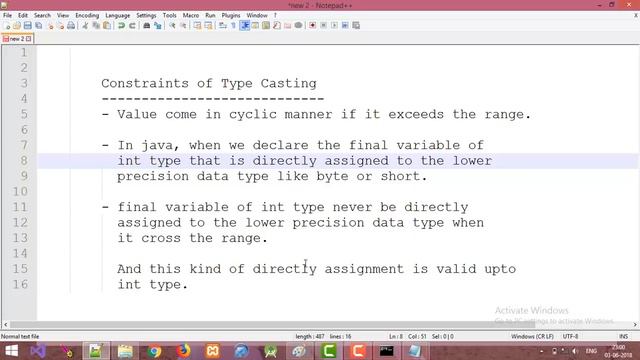Open the Tools menu

coord(169,15)
